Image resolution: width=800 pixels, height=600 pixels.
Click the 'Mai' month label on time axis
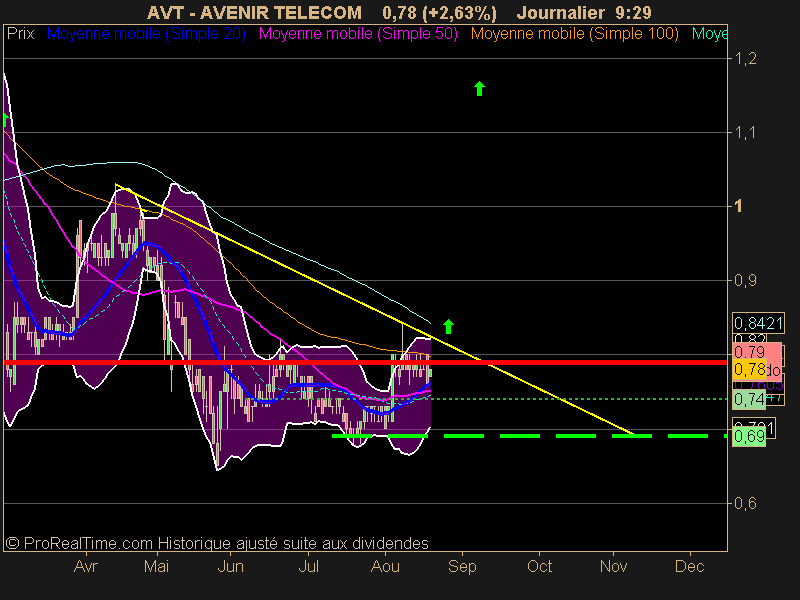pos(156,566)
